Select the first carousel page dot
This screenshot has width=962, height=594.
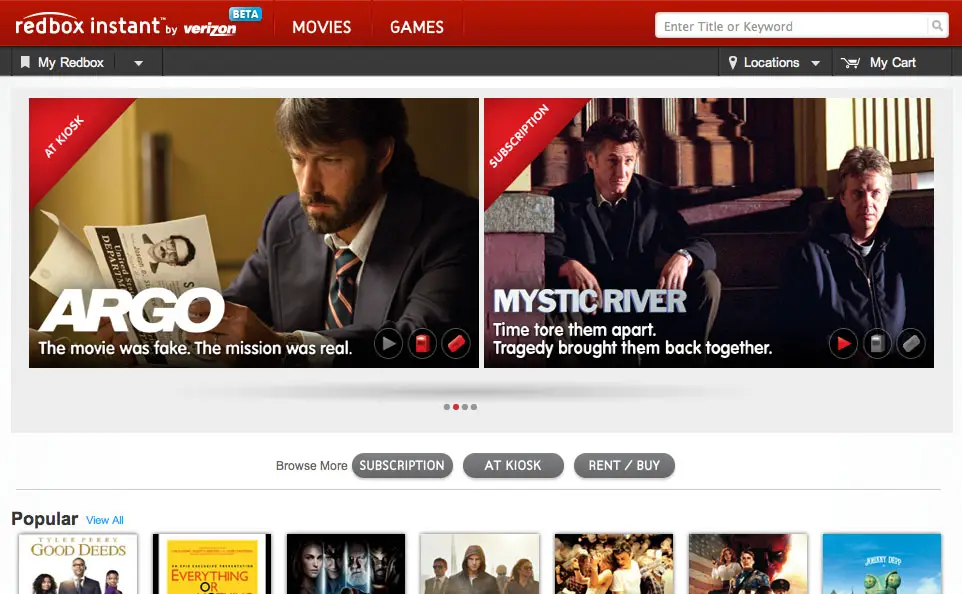[447, 407]
